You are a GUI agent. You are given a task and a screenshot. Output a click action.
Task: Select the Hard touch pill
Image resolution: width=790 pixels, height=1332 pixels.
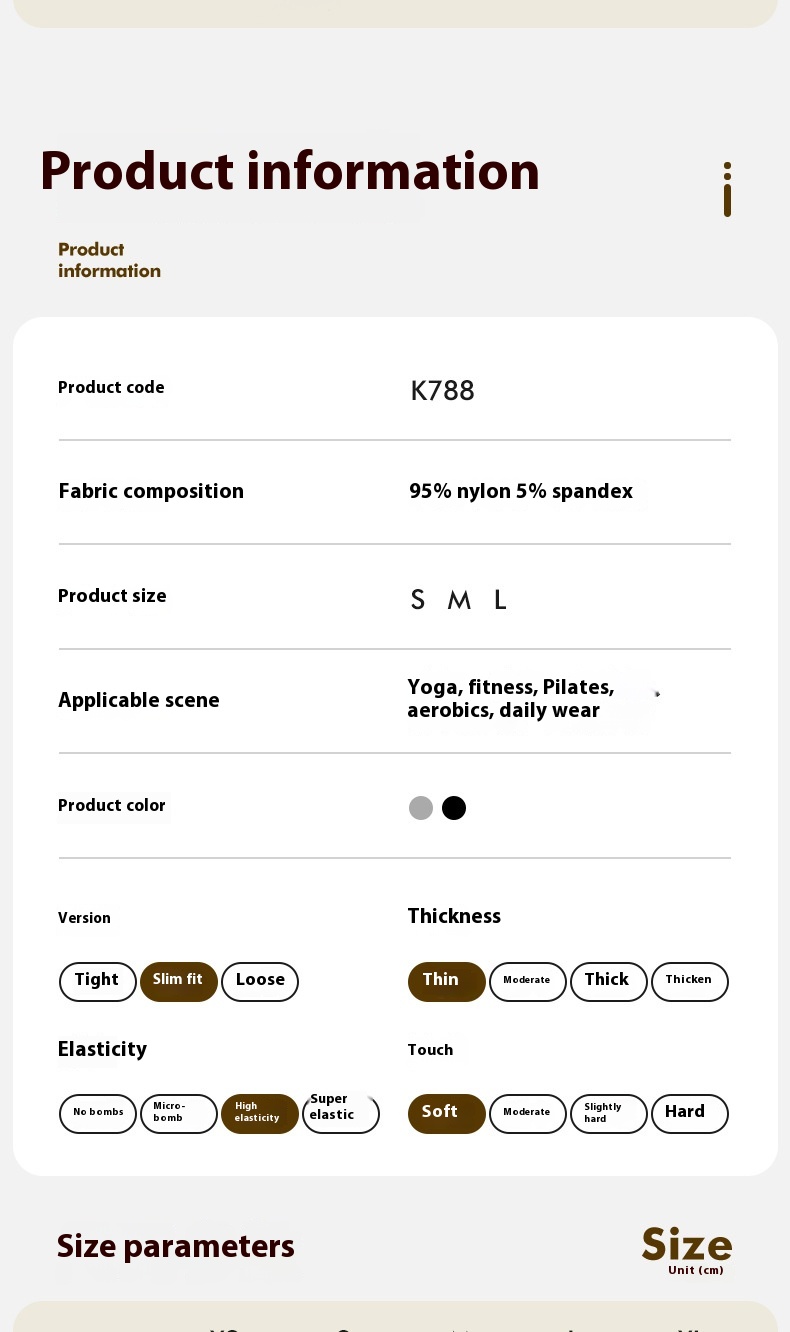pos(689,1113)
